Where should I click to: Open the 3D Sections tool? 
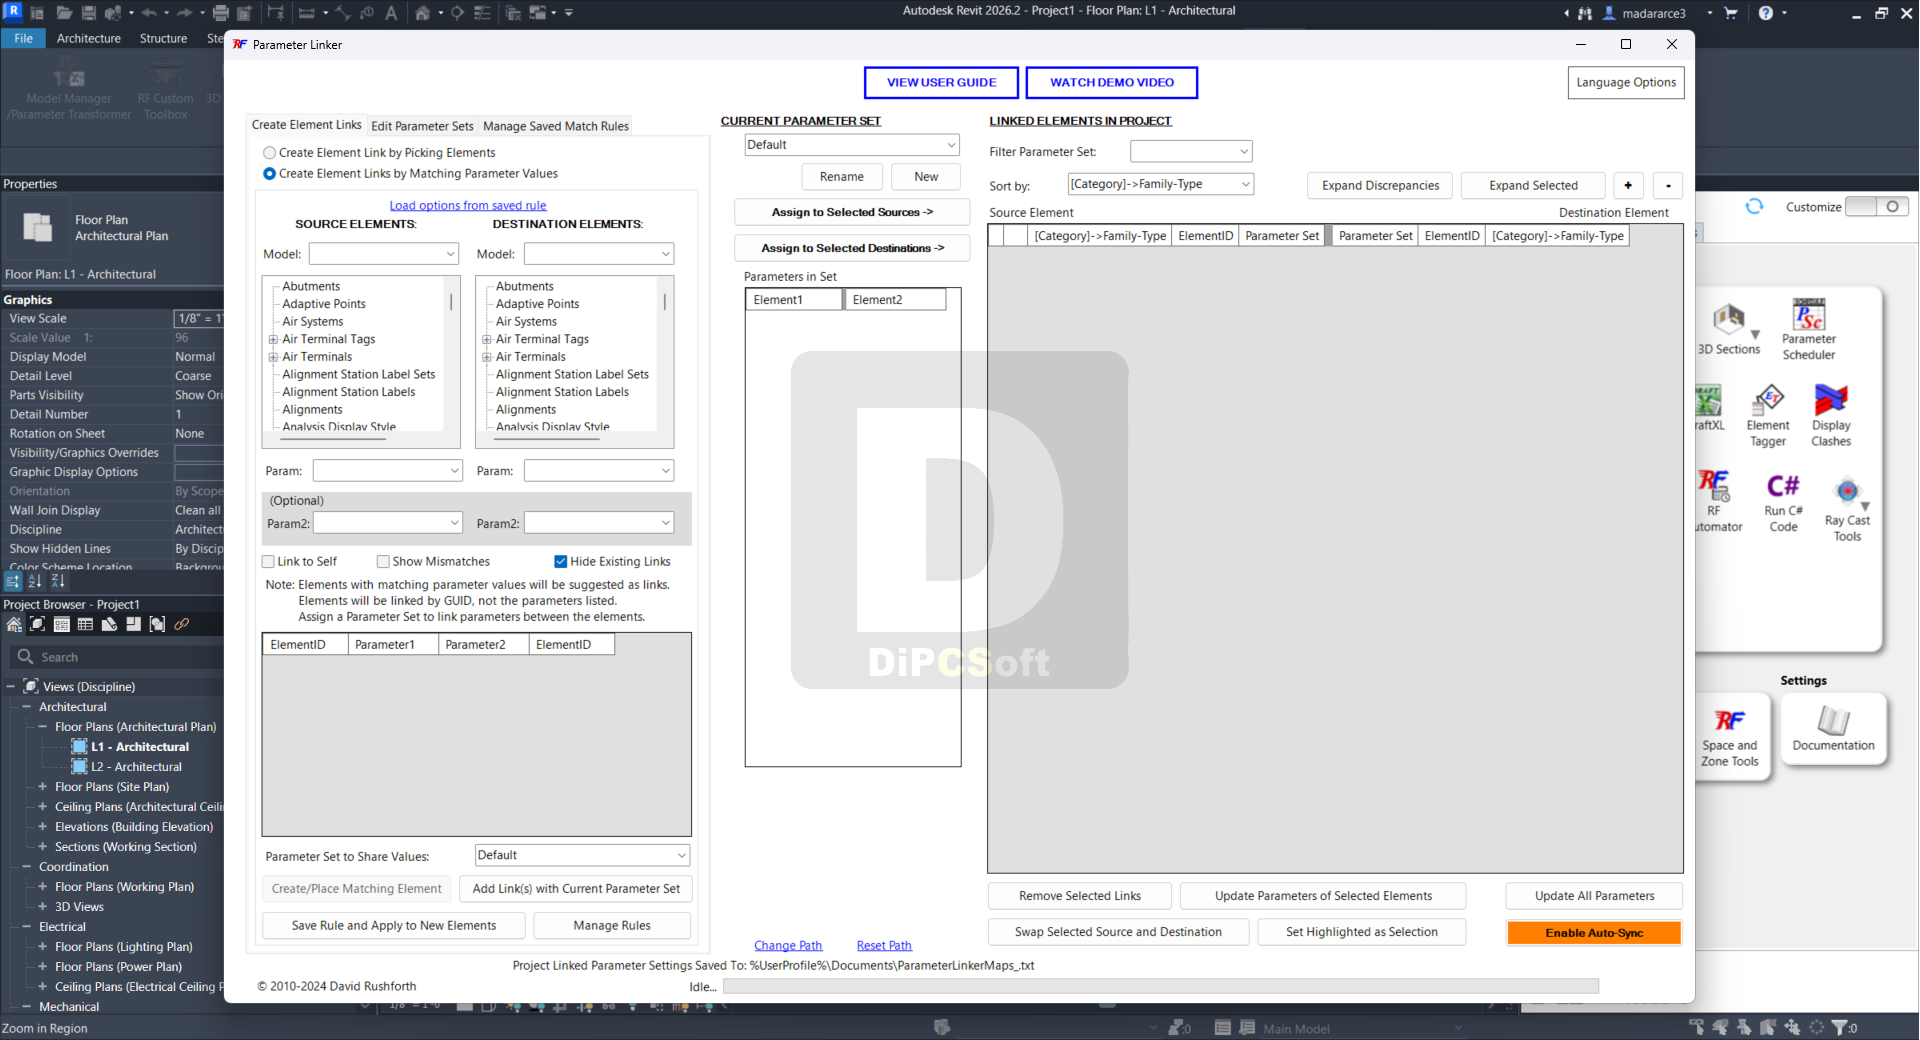click(x=1729, y=330)
